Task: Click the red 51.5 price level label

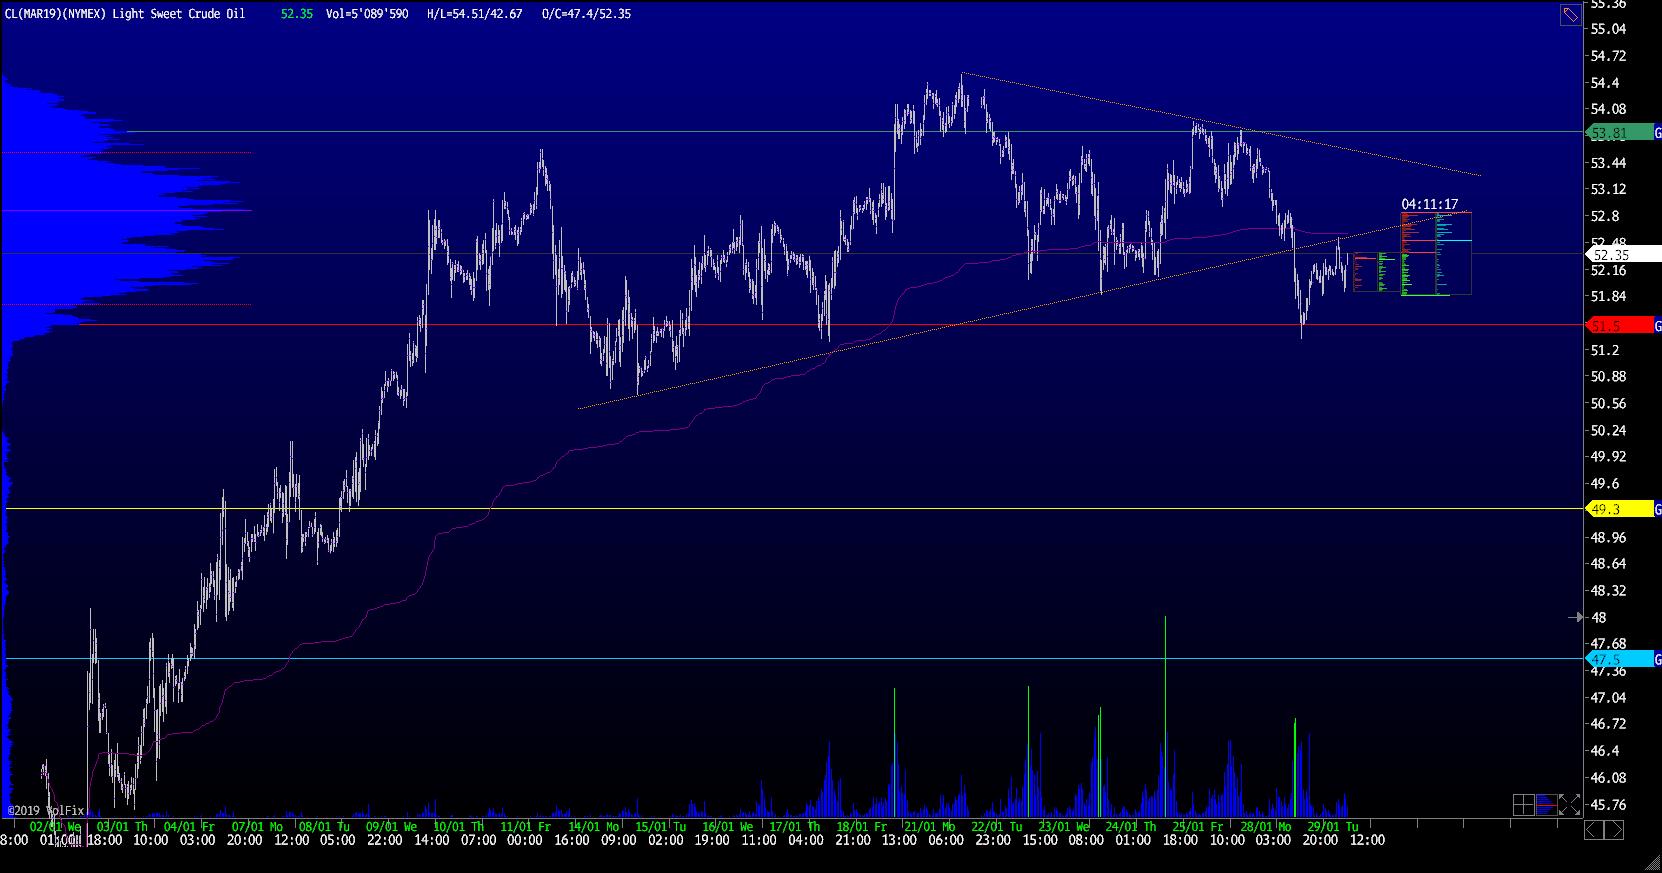Action: tap(1609, 326)
